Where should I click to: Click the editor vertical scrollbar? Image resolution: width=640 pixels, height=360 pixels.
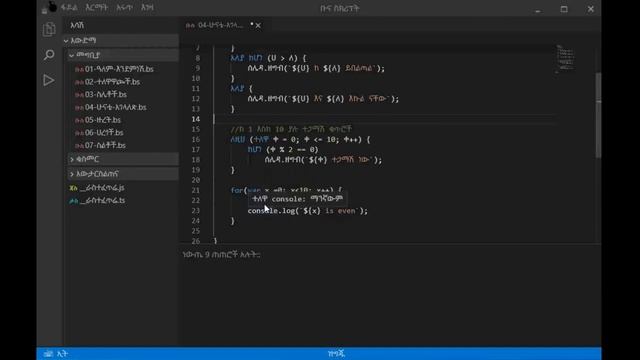[598, 115]
